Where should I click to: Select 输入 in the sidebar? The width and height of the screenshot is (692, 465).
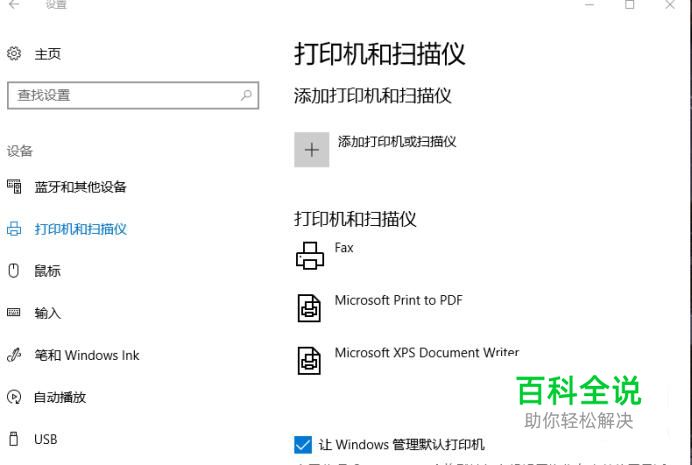(48, 313)
